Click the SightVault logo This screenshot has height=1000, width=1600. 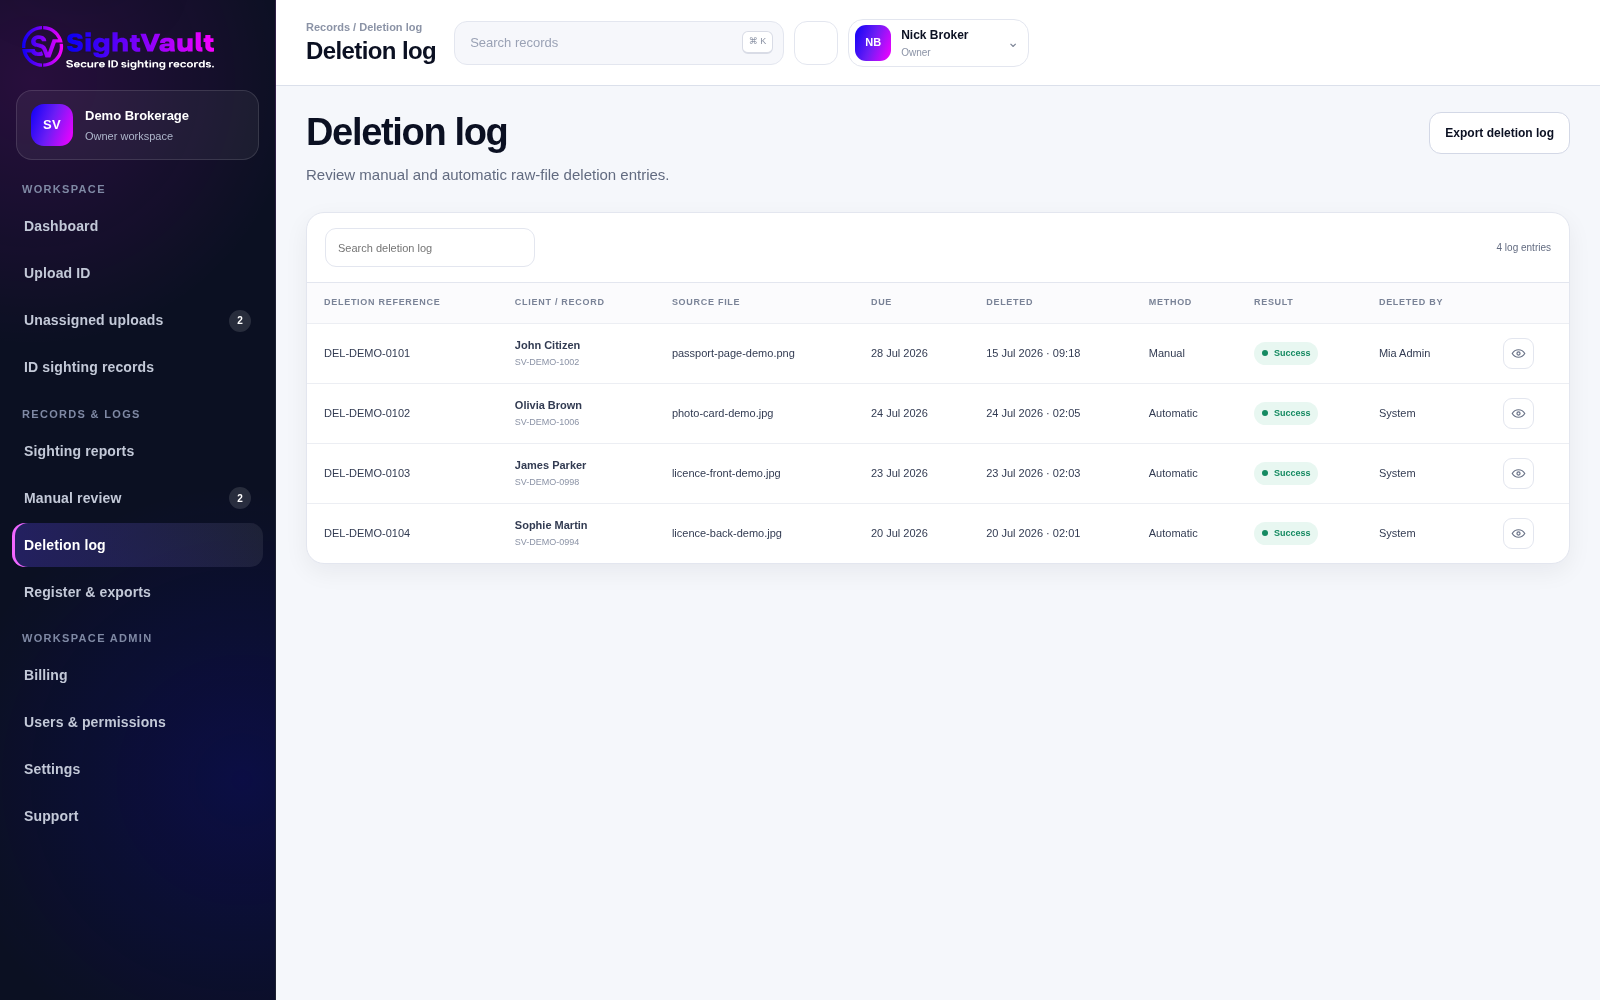pos(118,47)
